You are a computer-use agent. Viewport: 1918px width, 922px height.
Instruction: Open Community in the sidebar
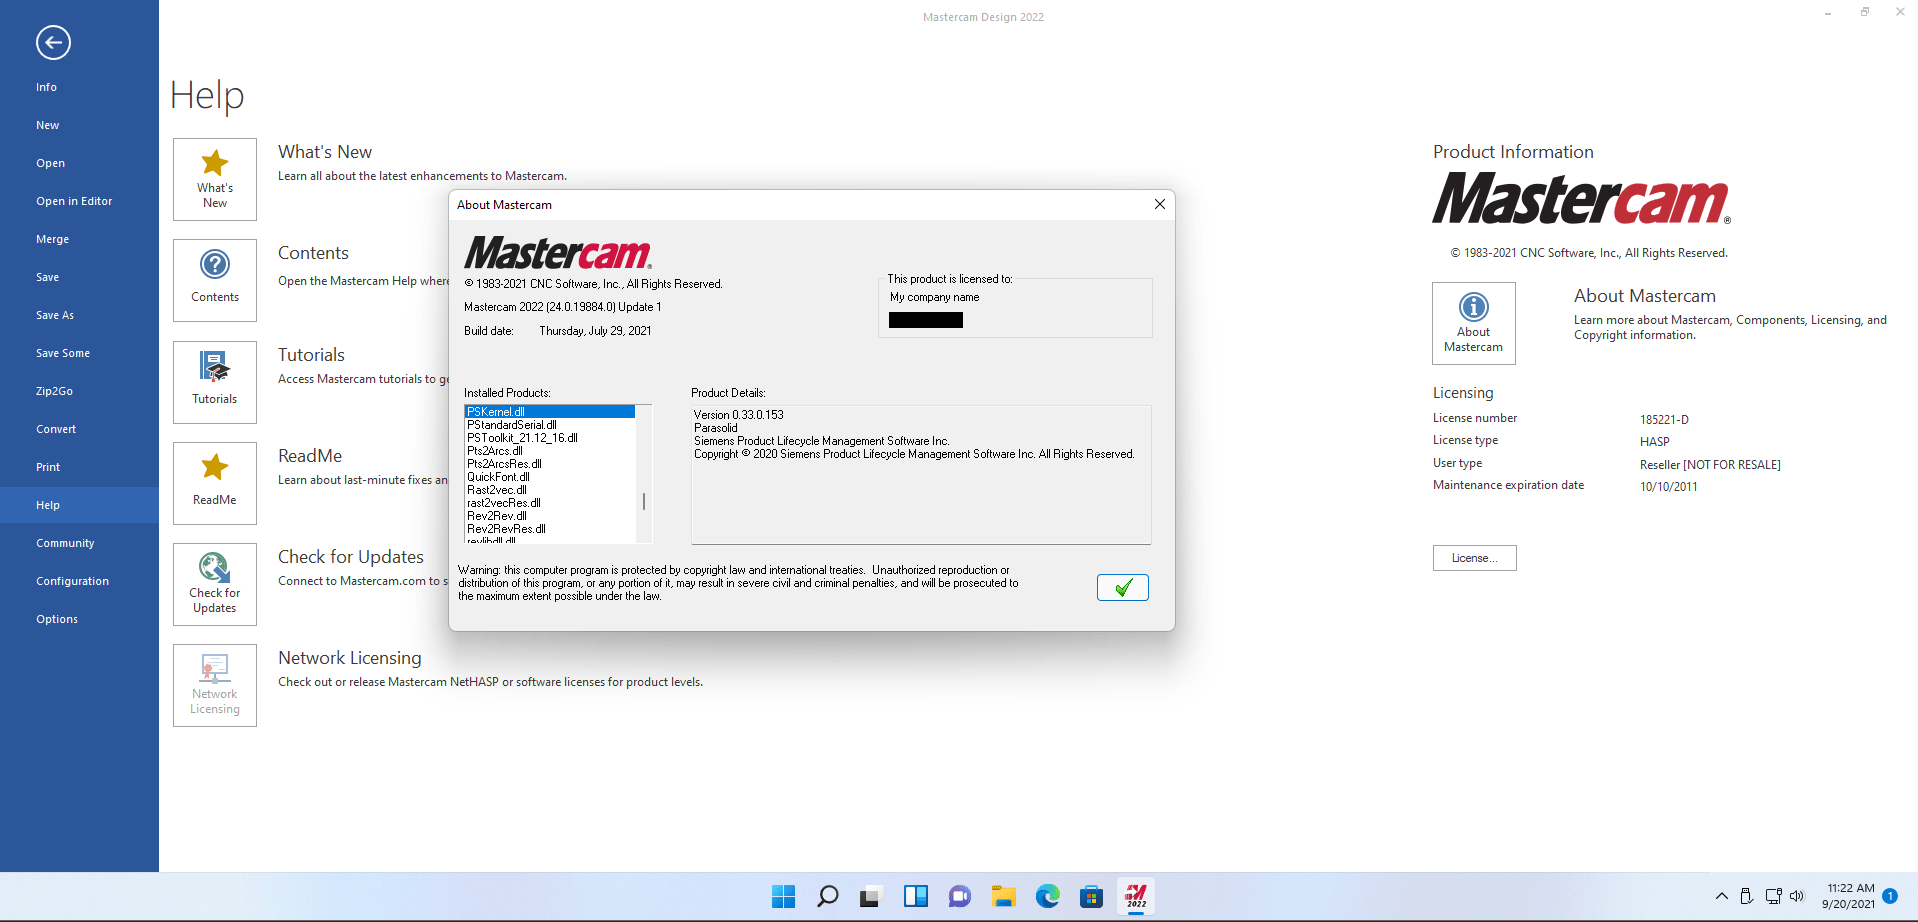pos(79,543)
